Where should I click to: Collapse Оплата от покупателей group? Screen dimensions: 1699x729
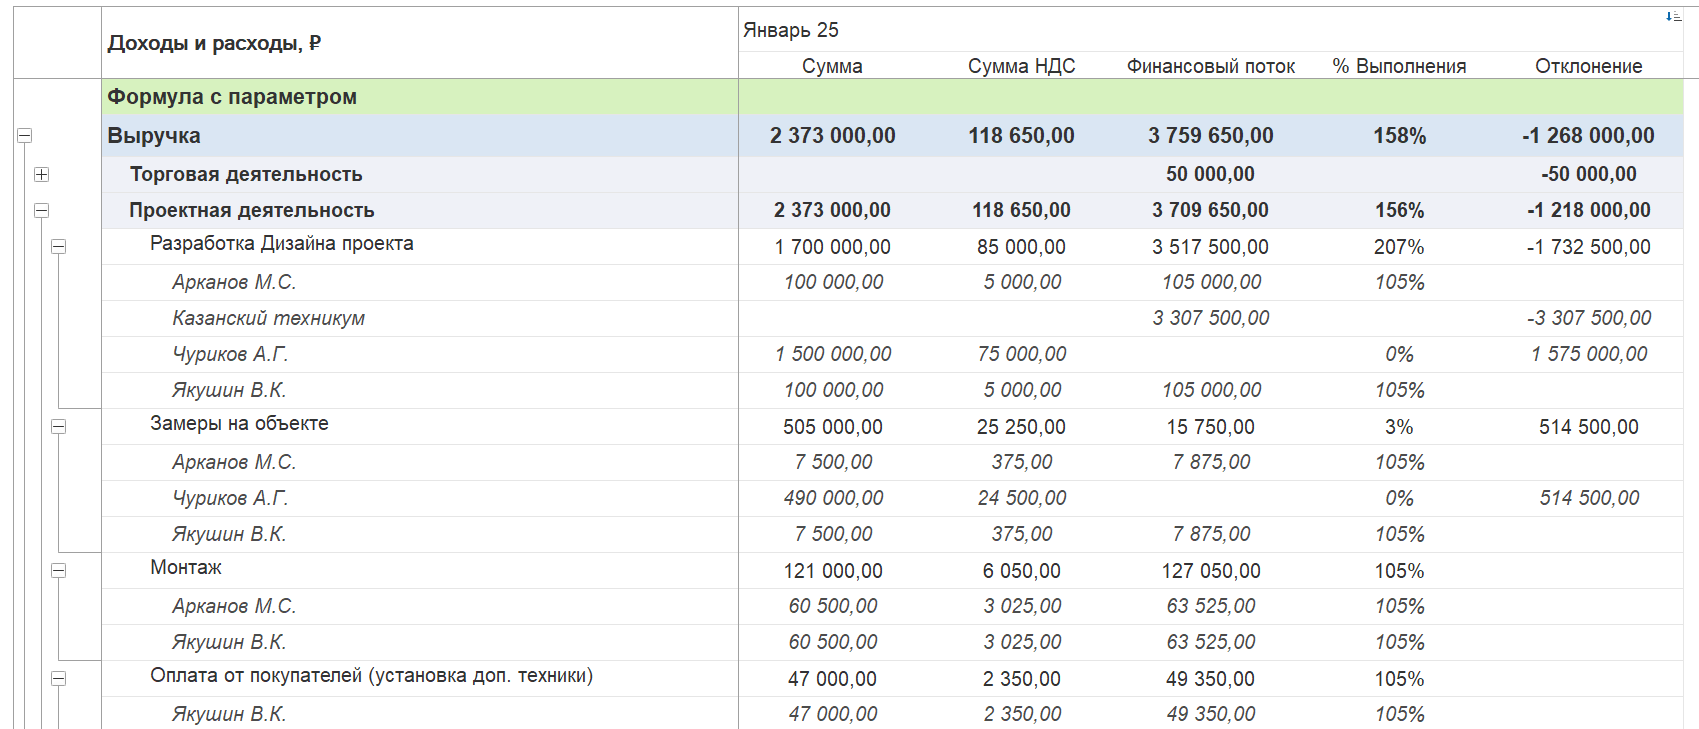pyautogui.click(x=59, y=678)
